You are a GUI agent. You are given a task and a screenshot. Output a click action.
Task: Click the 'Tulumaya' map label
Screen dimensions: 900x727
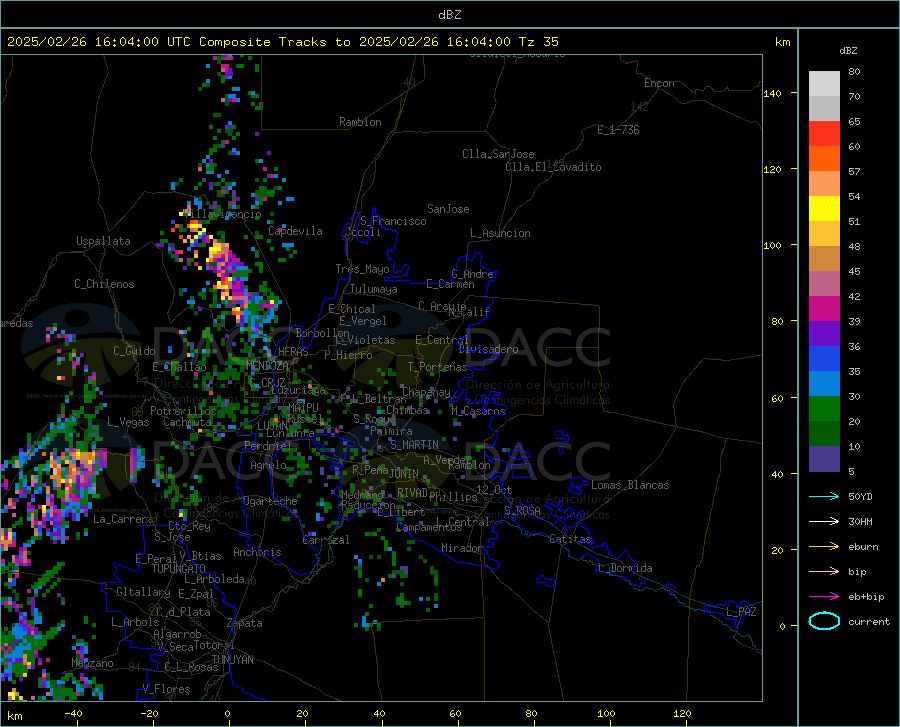[374, 289]
